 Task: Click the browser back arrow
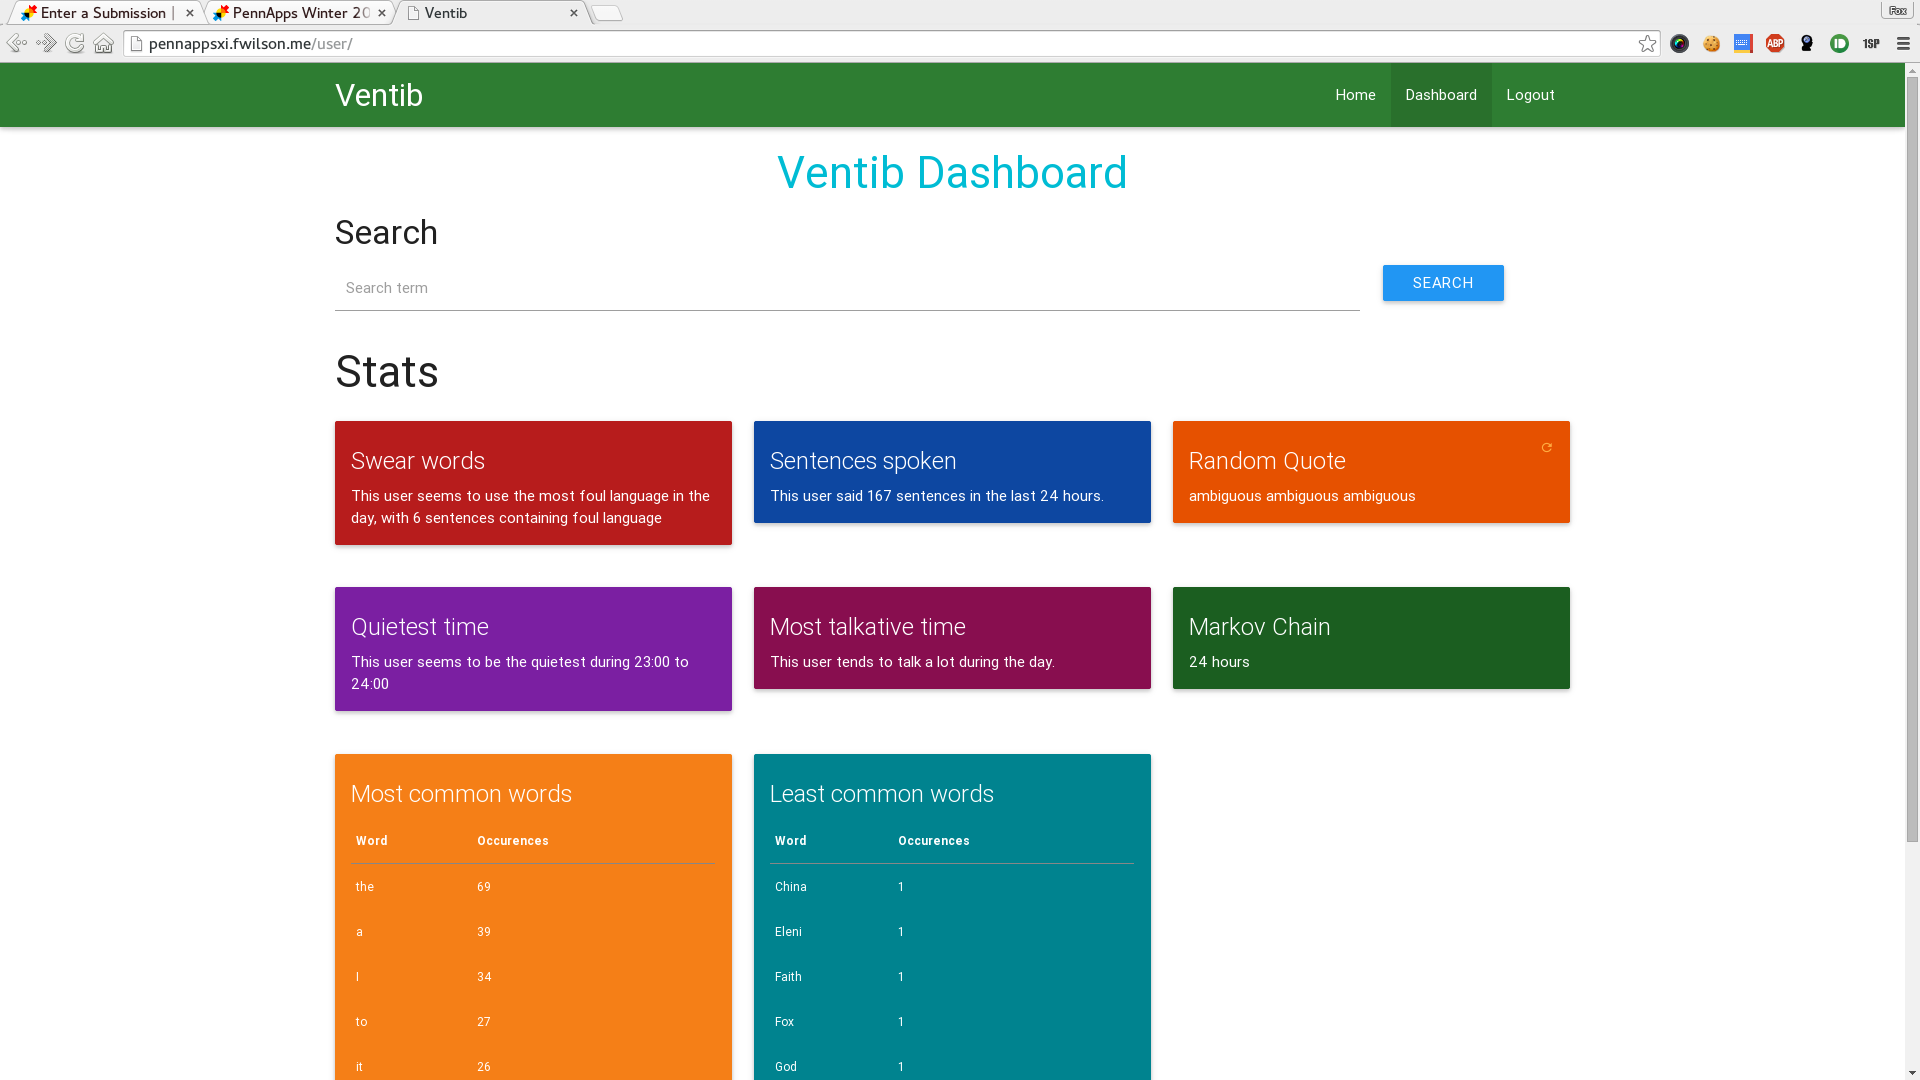(16, 44)
